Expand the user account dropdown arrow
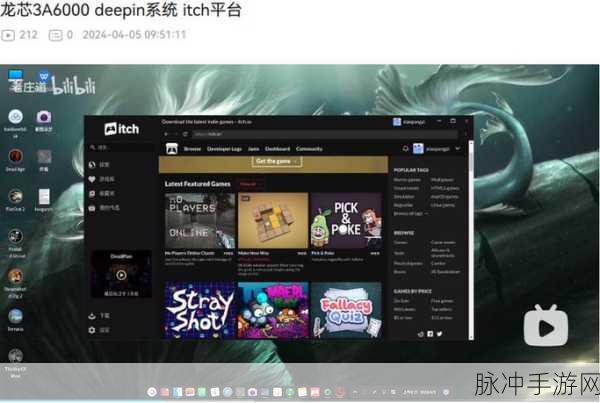The width and height of the screenshot is (600, 403). click(458, 148)
